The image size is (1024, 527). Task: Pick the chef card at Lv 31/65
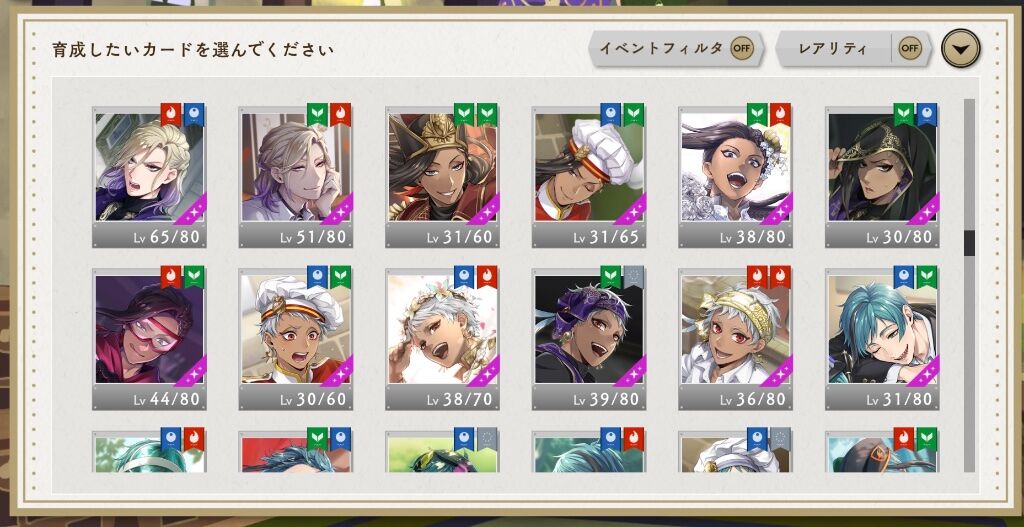coord(588,177)
